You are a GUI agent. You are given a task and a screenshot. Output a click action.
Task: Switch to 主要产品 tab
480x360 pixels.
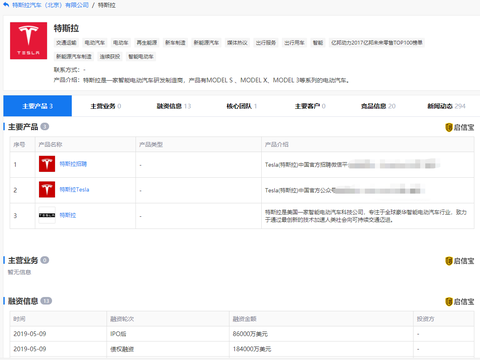[x=38, y=106]
